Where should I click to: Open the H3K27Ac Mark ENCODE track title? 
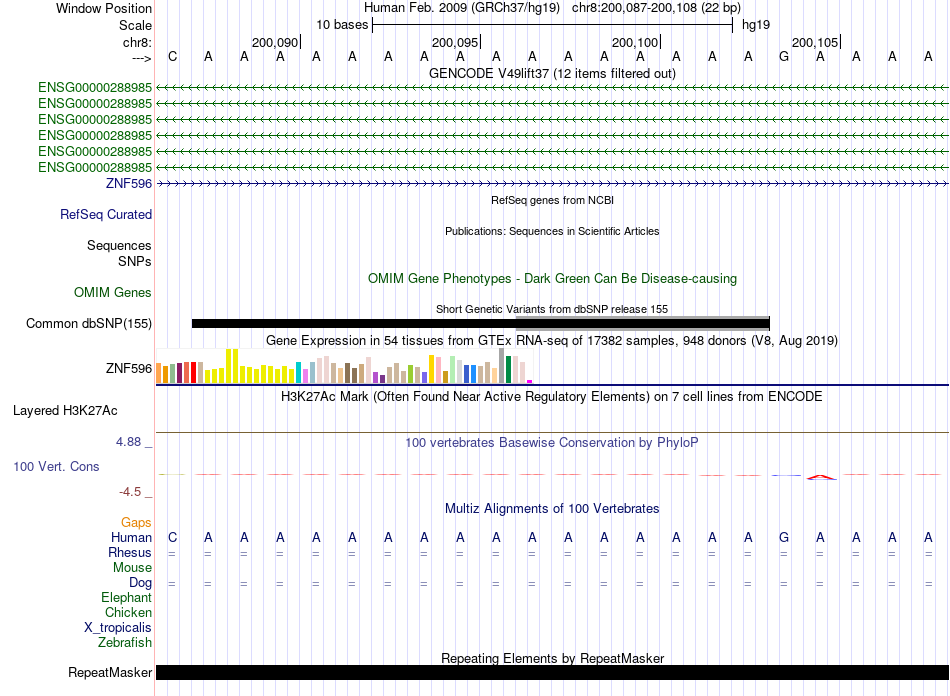pos(552,397)
